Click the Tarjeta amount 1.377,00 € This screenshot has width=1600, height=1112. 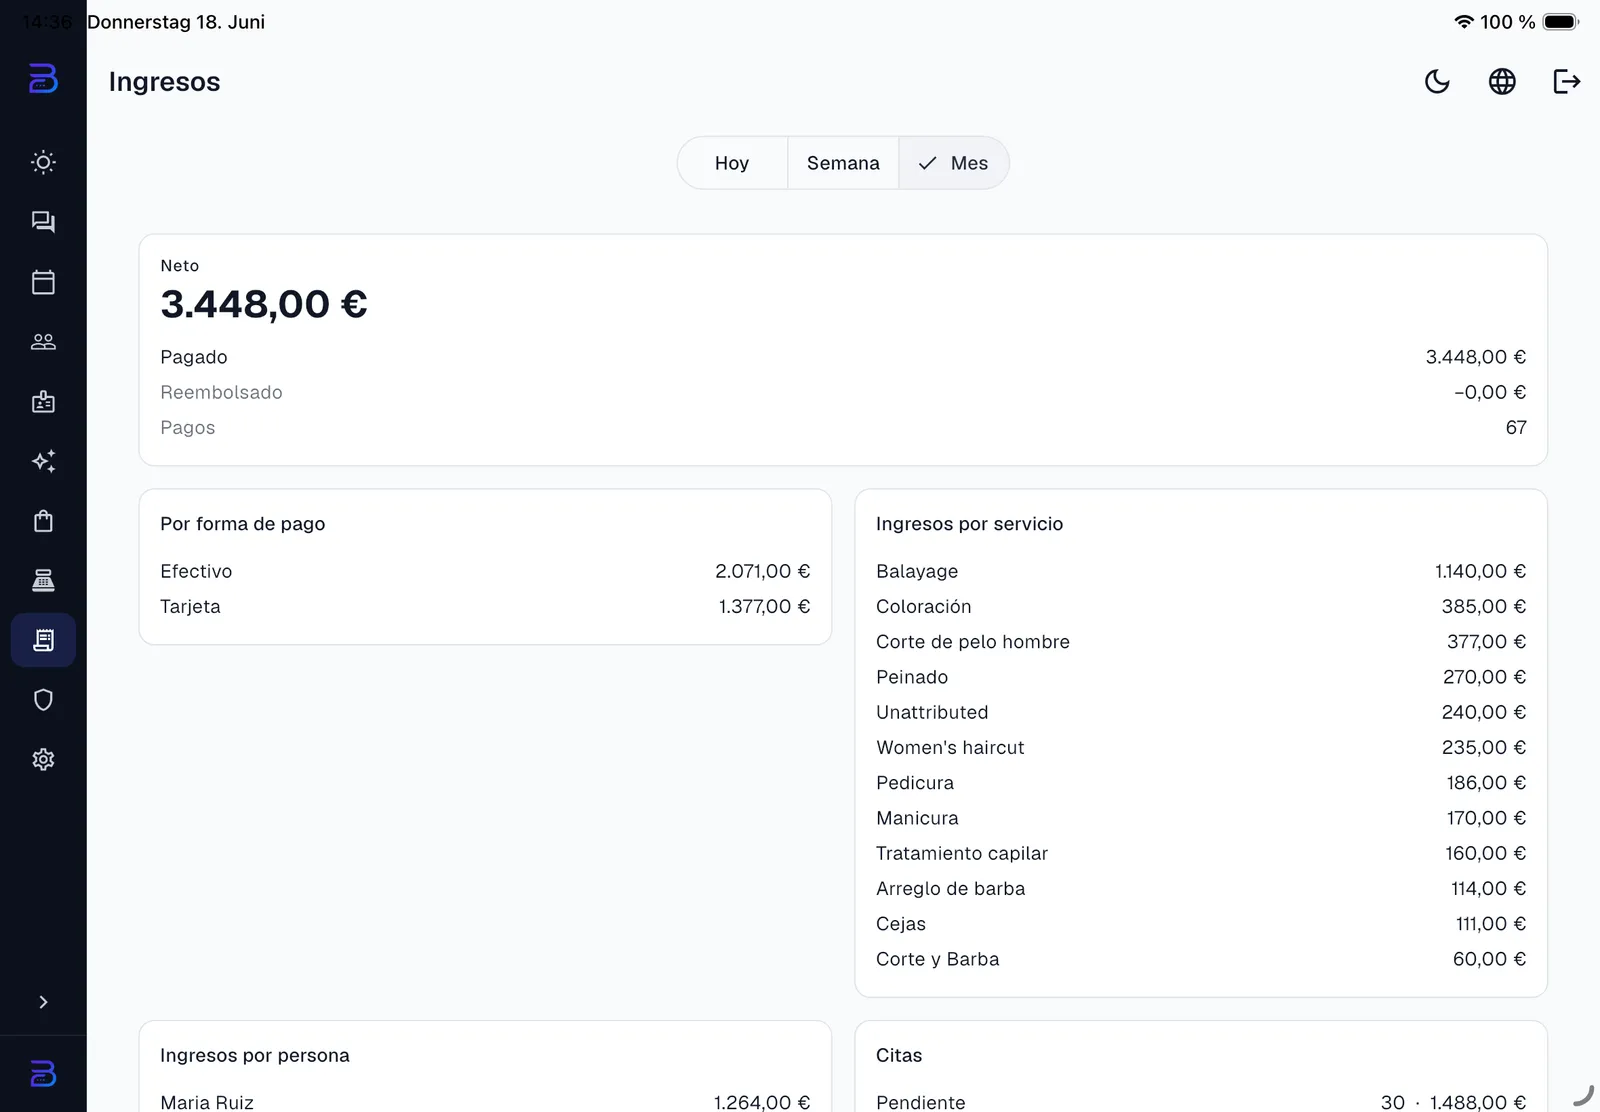click(x=764, y=606)
